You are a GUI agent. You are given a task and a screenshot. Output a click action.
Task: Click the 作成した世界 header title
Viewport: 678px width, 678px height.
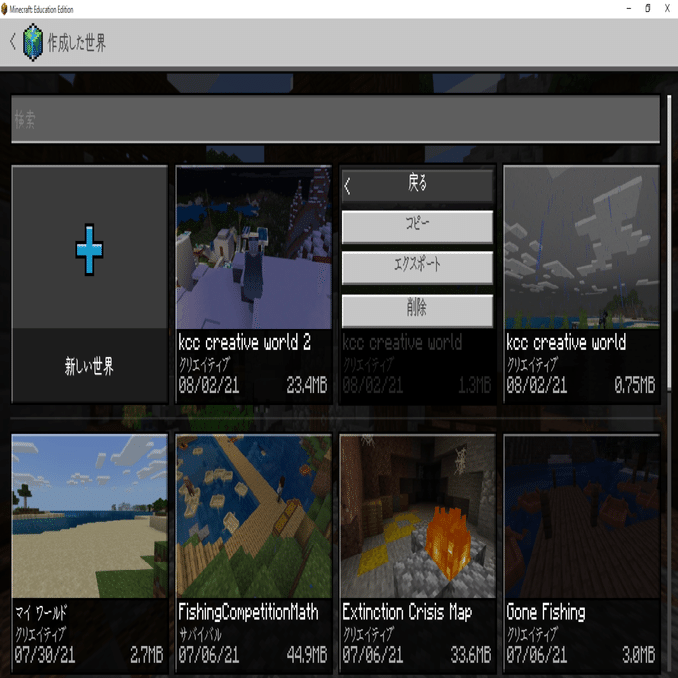(x=77, y=42)
